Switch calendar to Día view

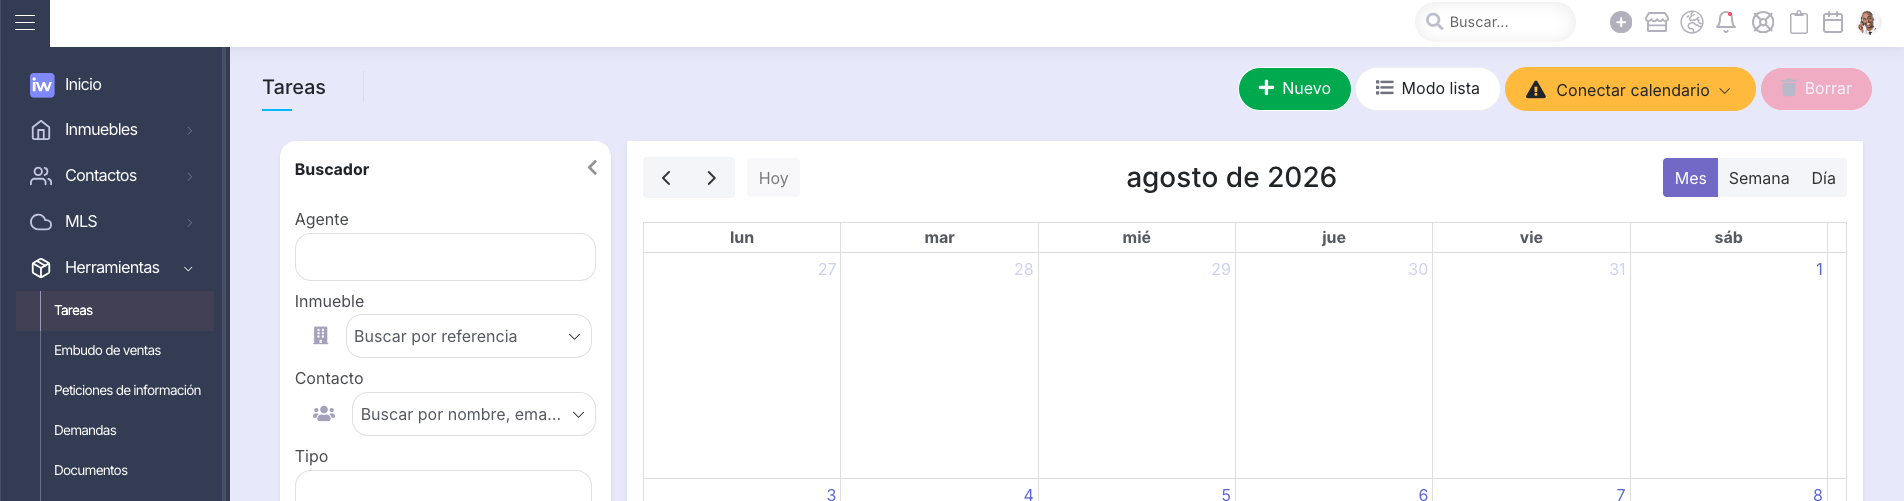pyautogui.click(x=1823, y=178)
